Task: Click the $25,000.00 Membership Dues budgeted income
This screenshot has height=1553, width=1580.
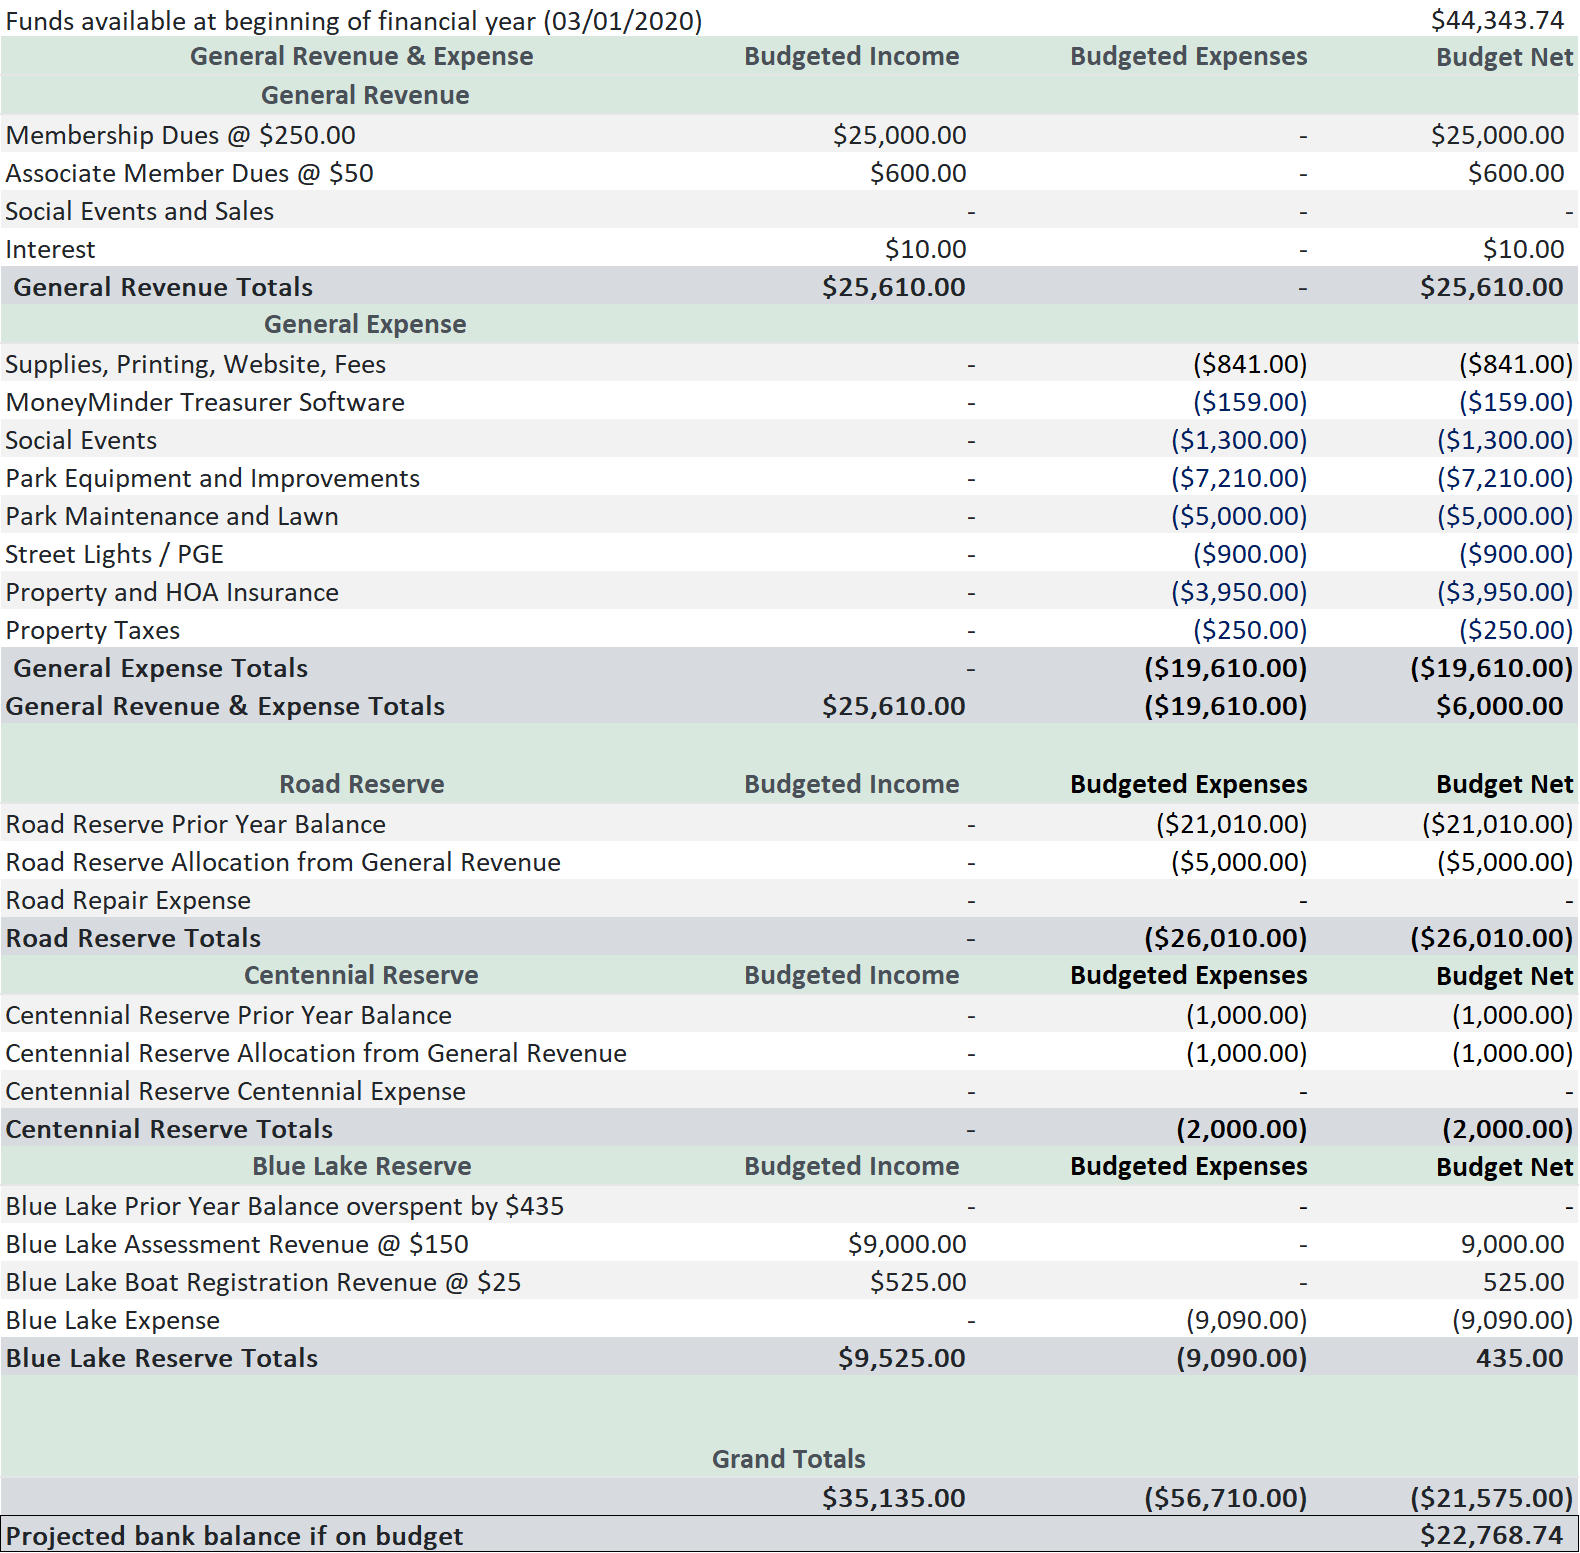Action: point(899,135)
